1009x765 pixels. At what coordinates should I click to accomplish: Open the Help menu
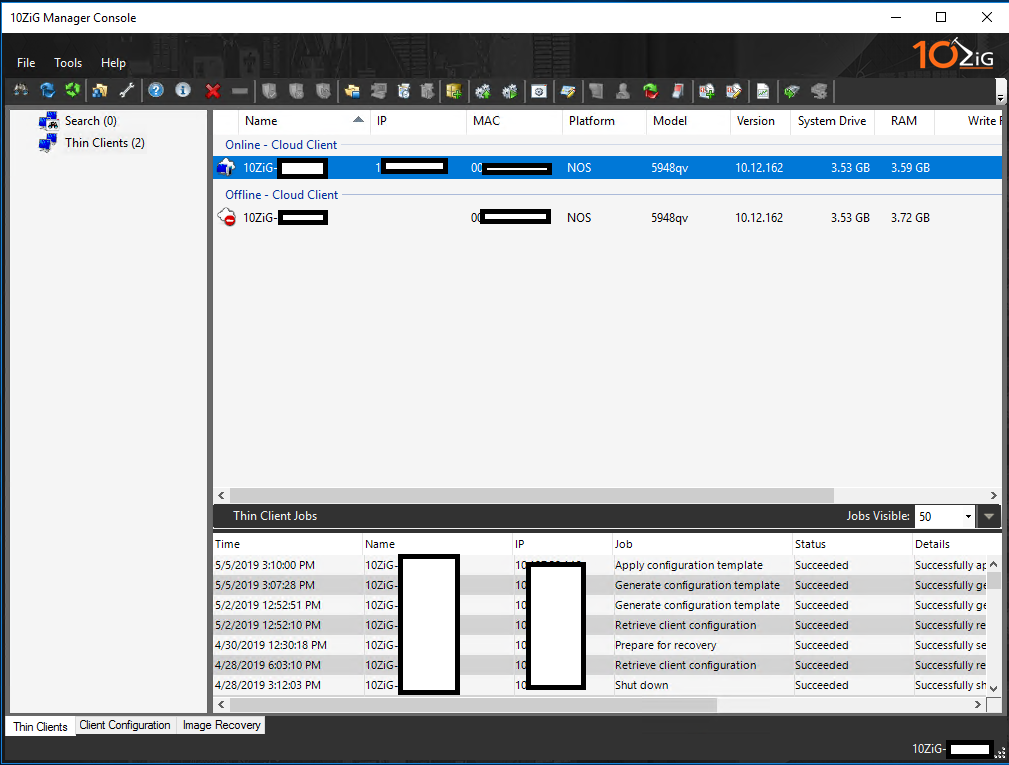click(x=113, y=62)
